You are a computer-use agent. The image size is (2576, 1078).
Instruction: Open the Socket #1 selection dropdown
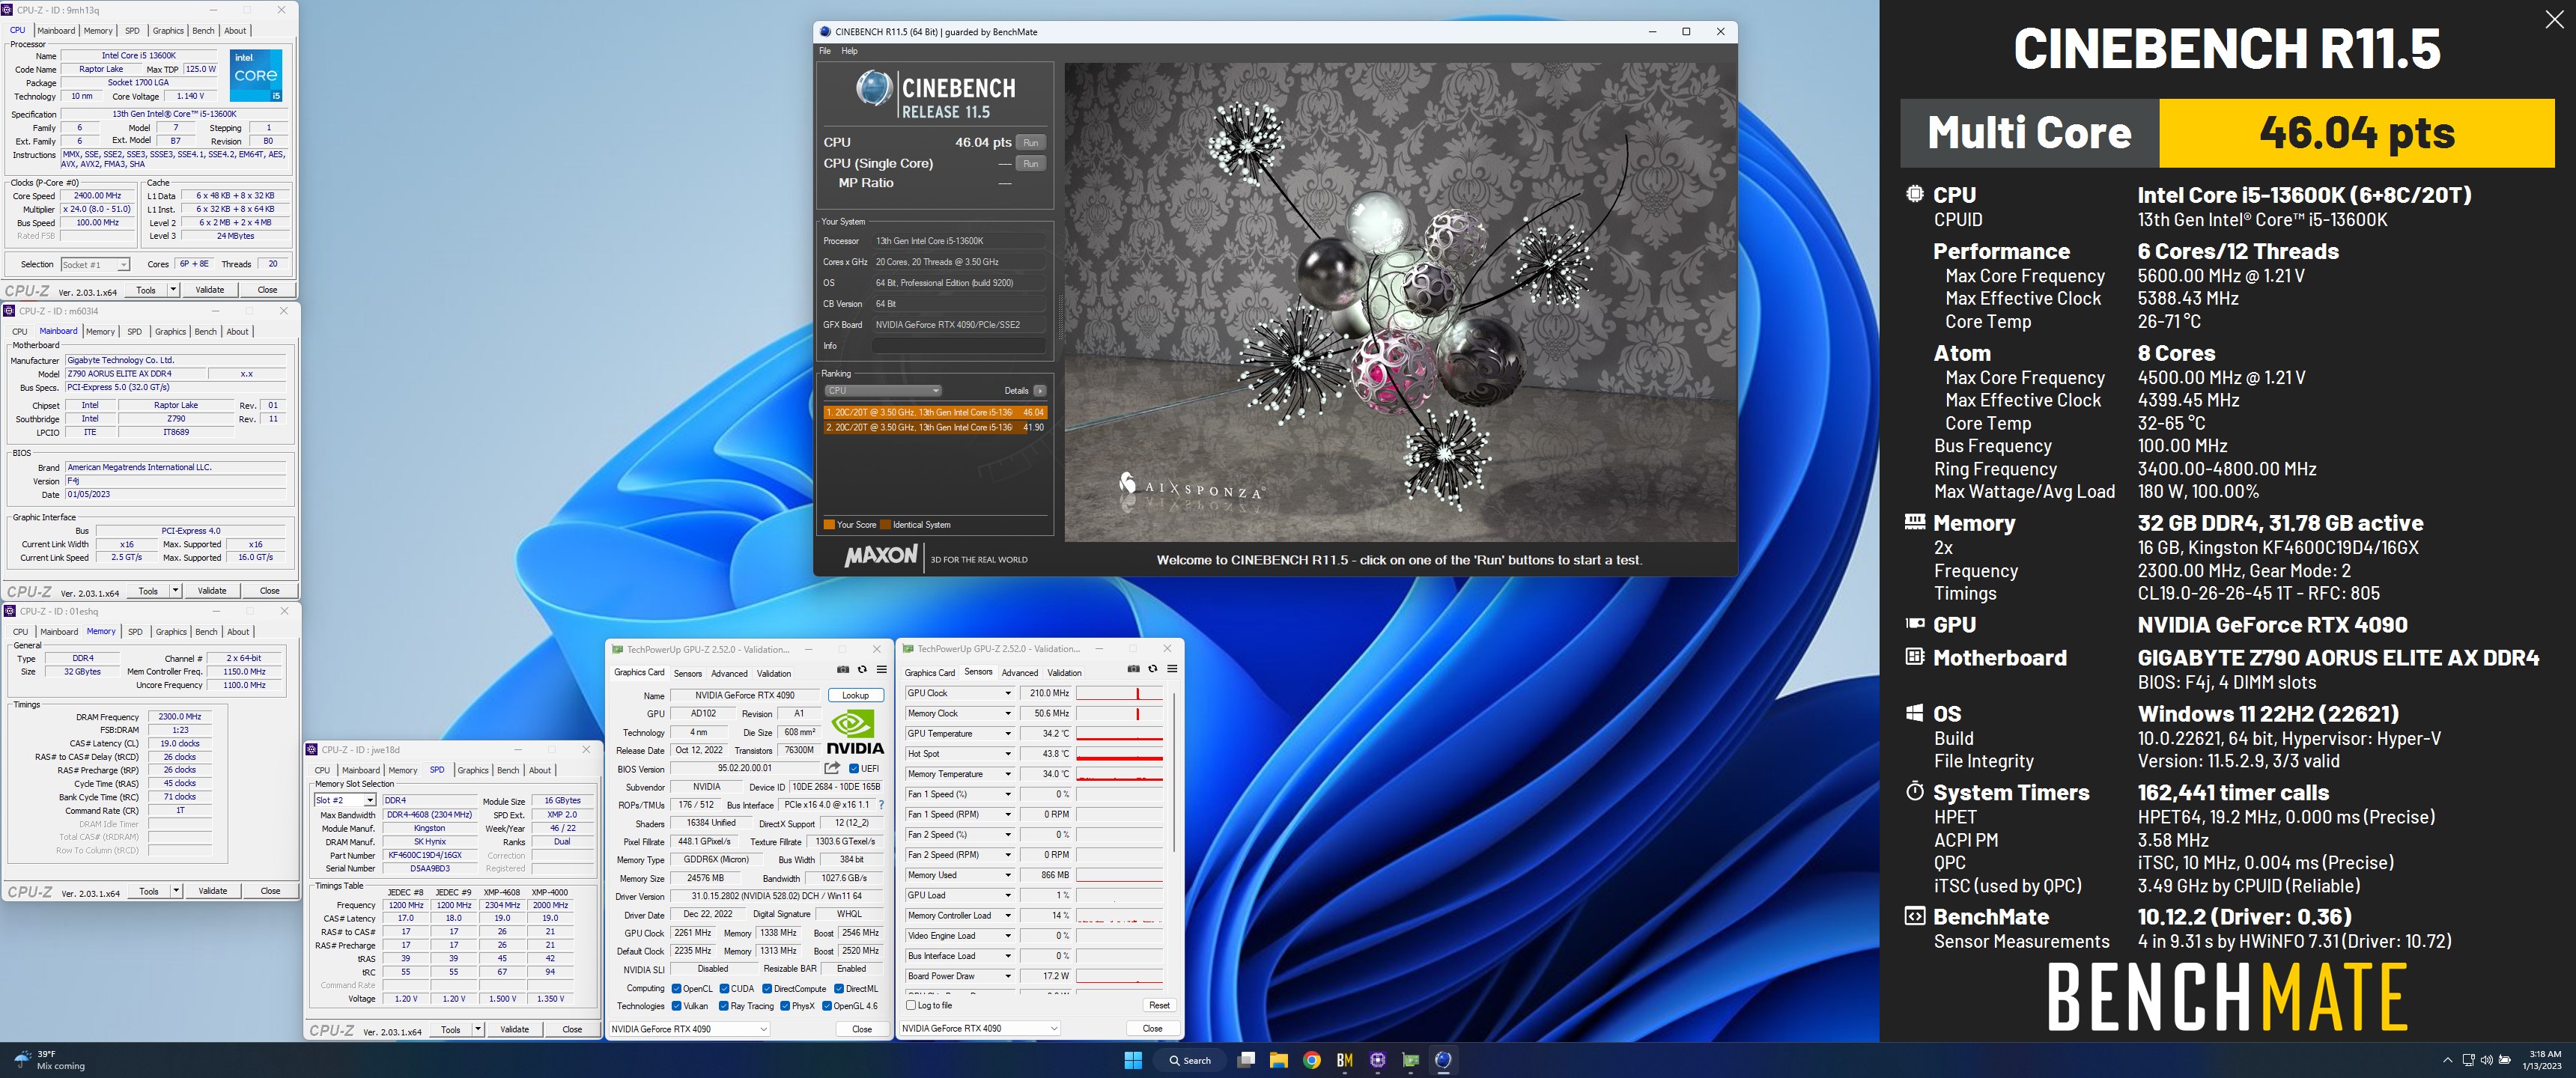tap(95, 265)
